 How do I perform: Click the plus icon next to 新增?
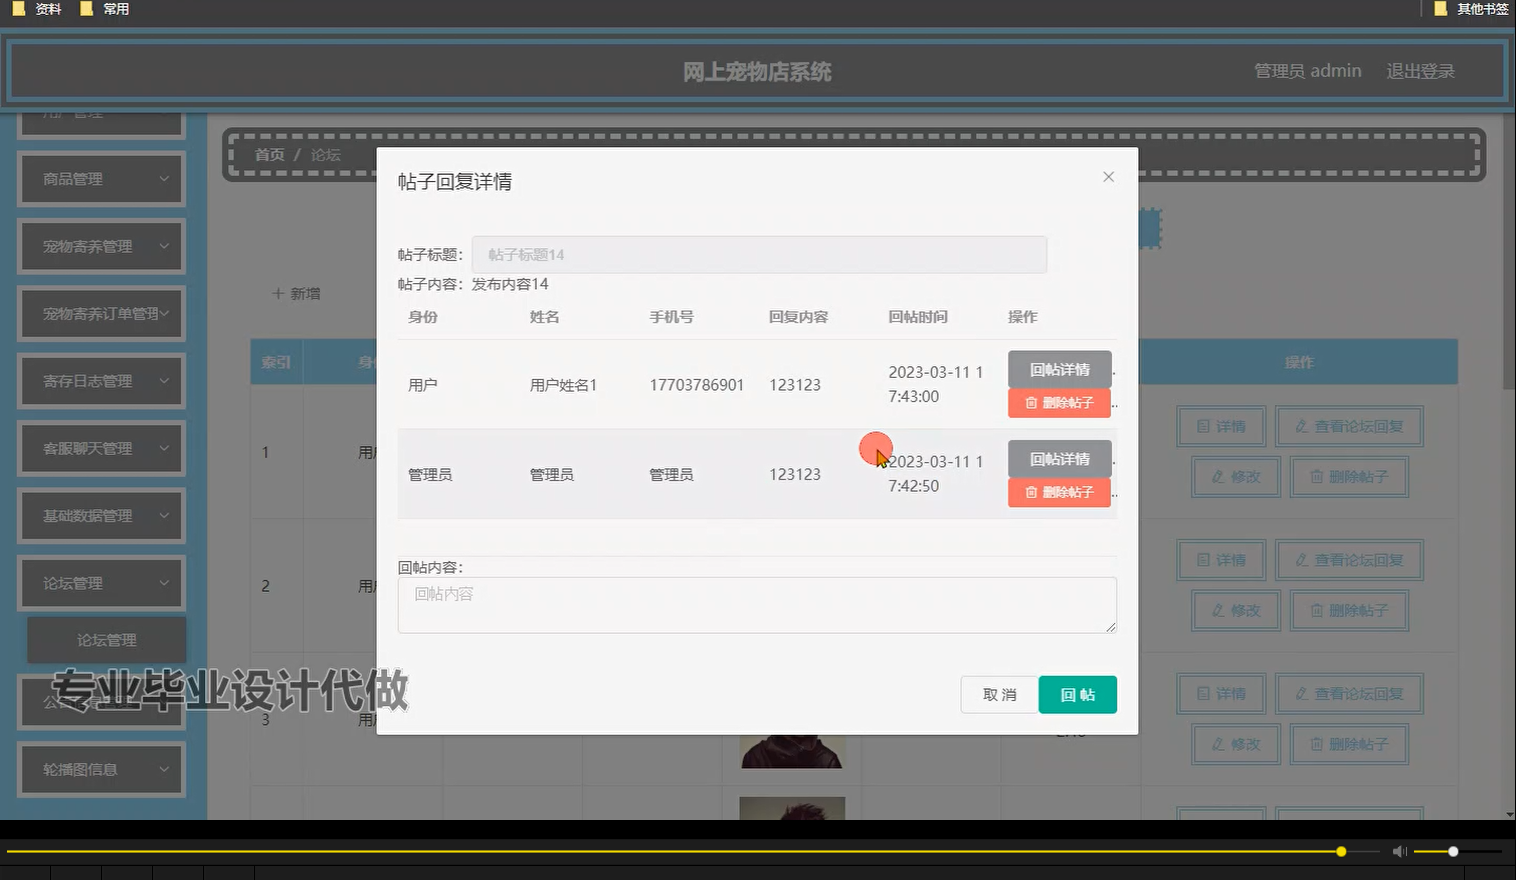278,293
